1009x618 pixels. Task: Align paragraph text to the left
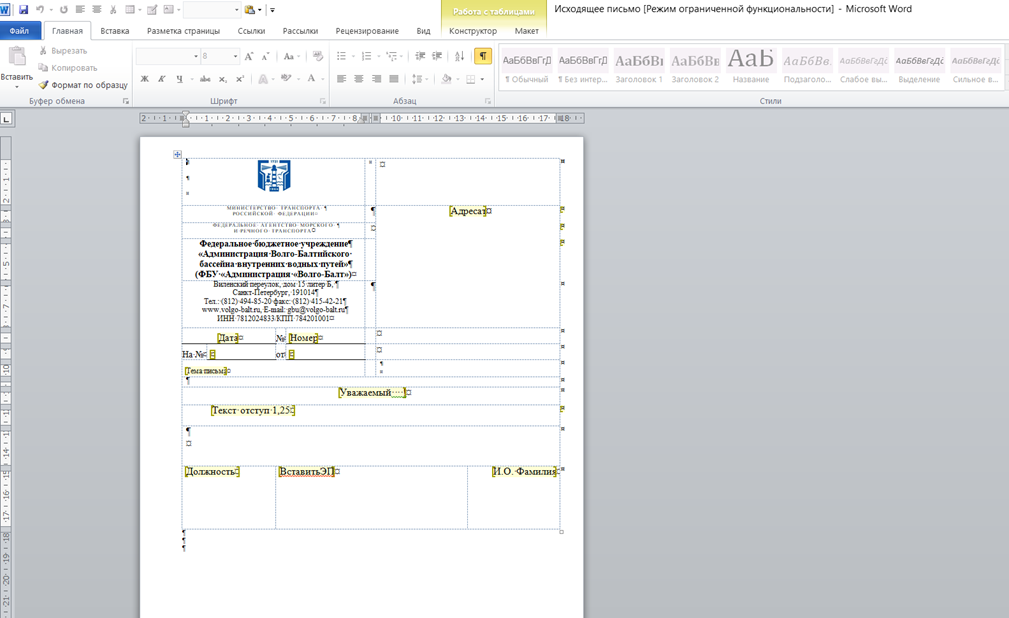(342, 79)
